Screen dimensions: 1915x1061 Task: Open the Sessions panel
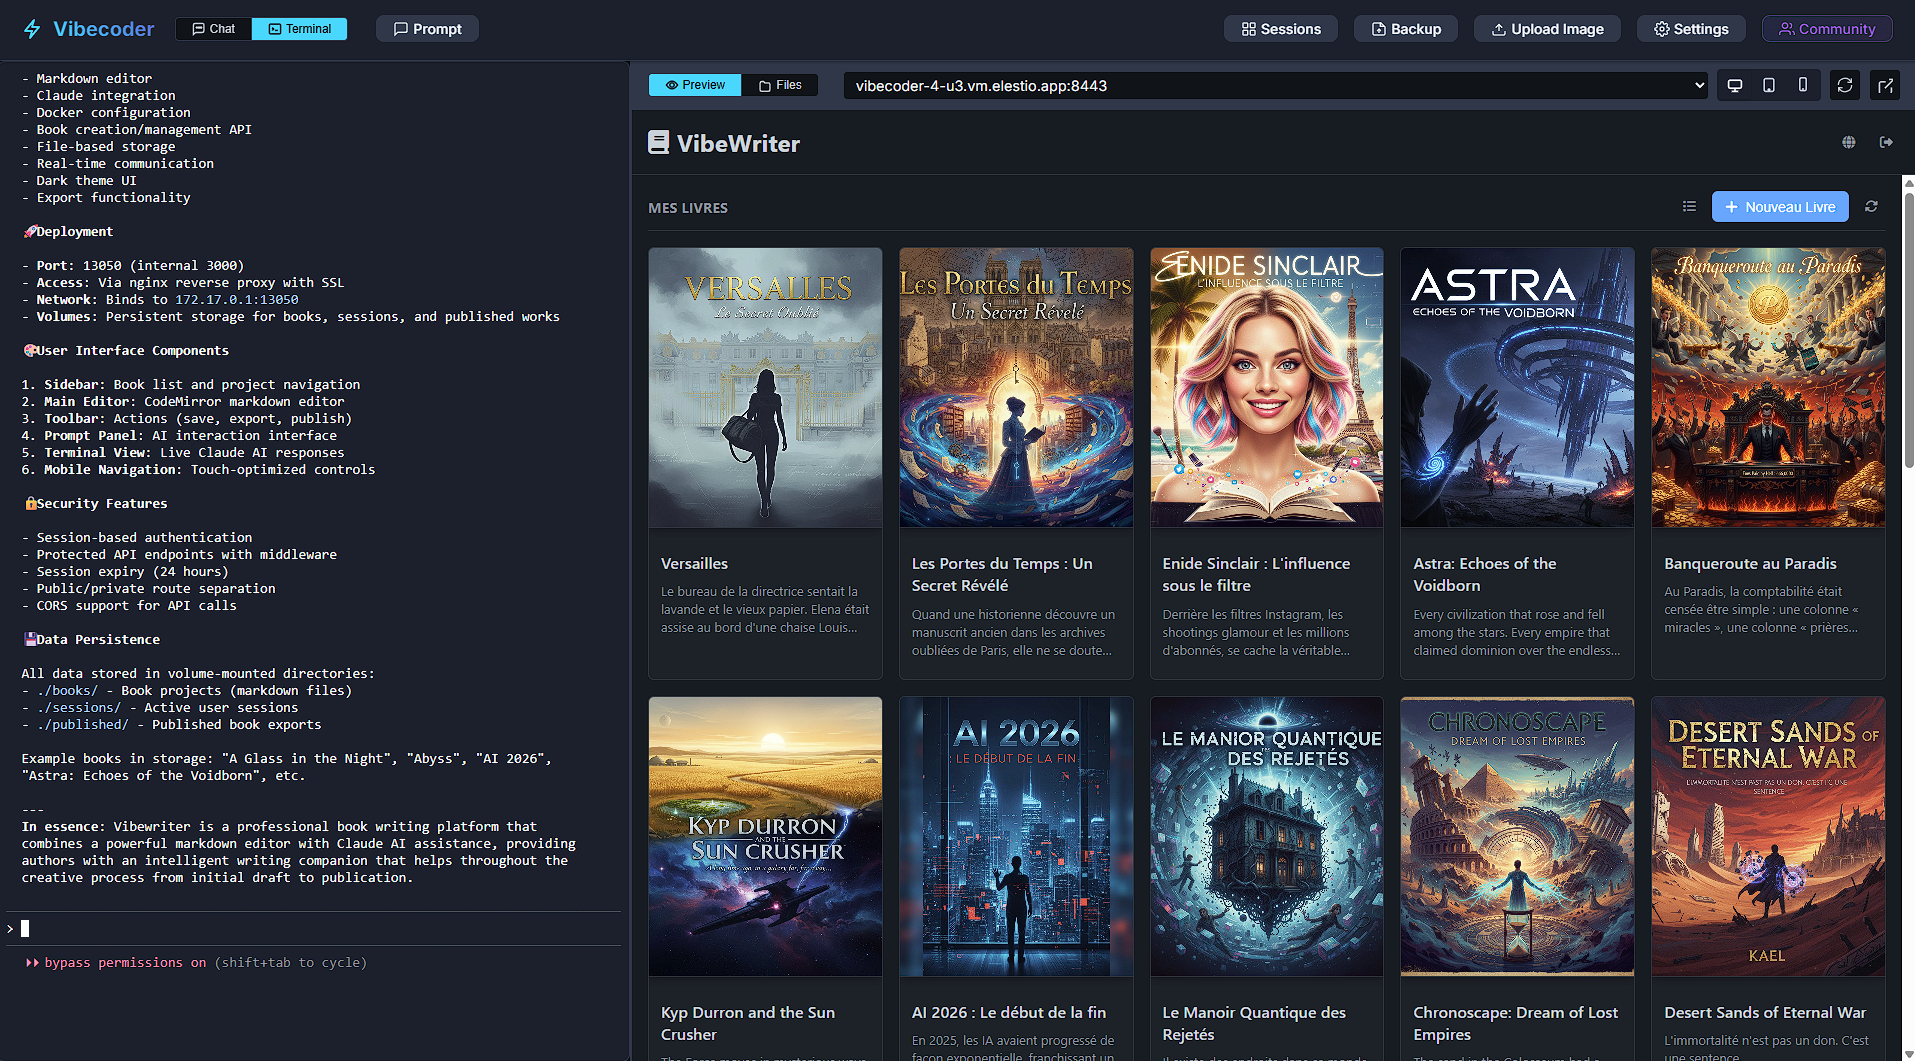(x=1281, y=29)
